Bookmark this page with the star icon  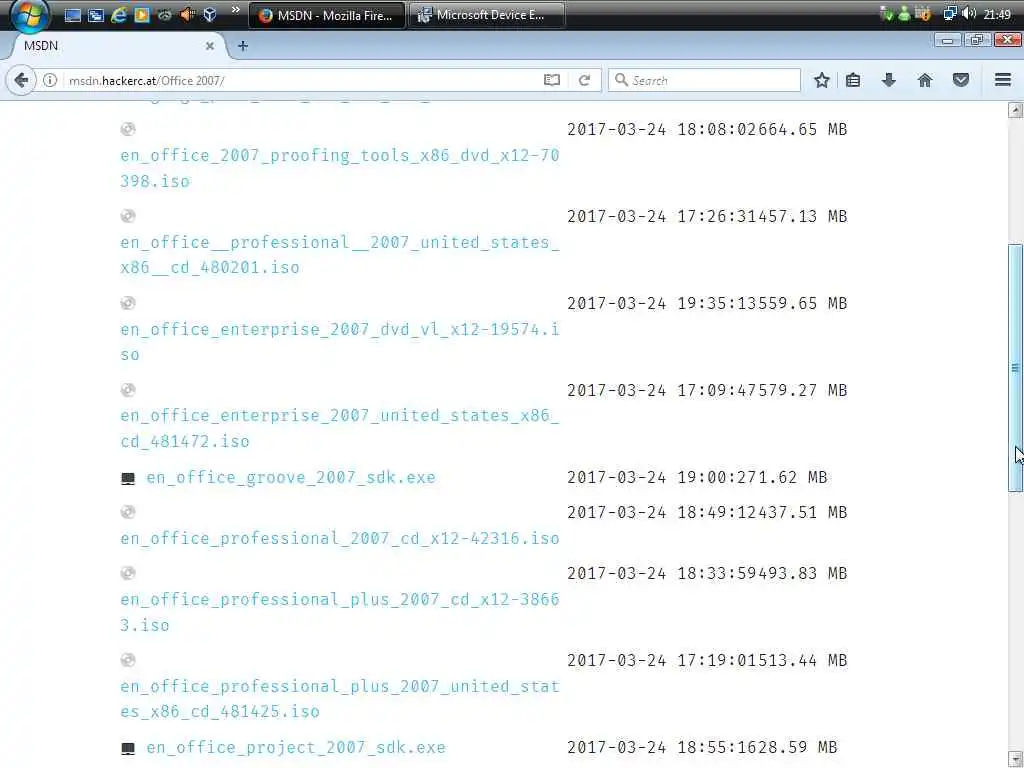pos(822,80)
